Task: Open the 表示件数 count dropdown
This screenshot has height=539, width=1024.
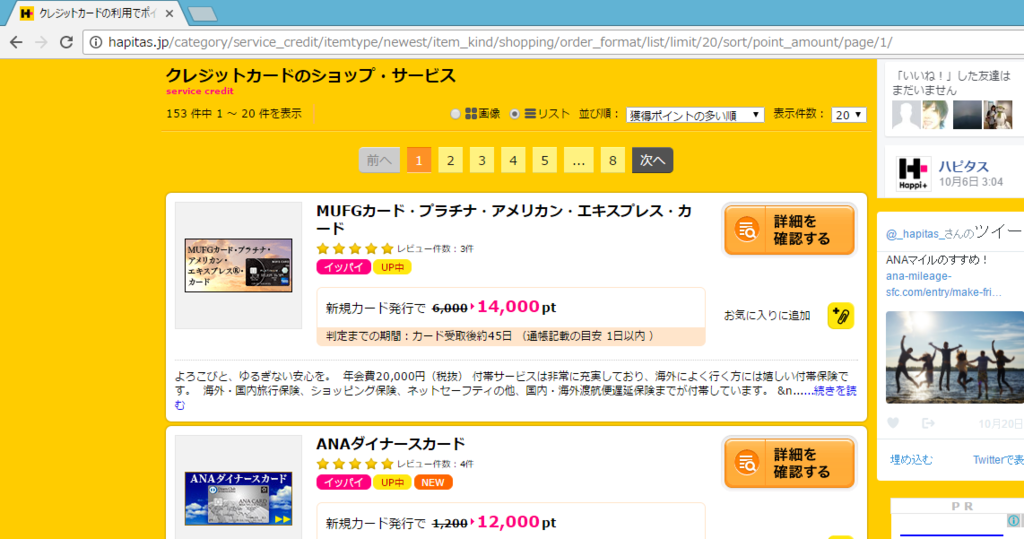Action: tap(848, 115)
